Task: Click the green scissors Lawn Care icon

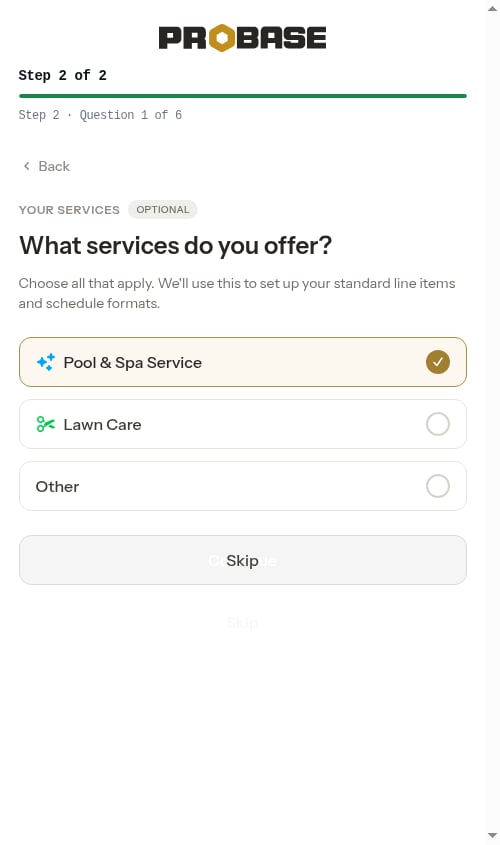Action: [x=46, y=424]
